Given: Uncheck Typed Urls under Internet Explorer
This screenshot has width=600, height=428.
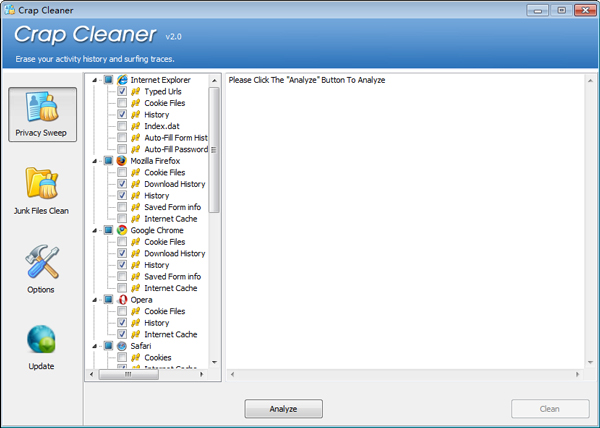Looking at the screenshot, I should (122, 91).
